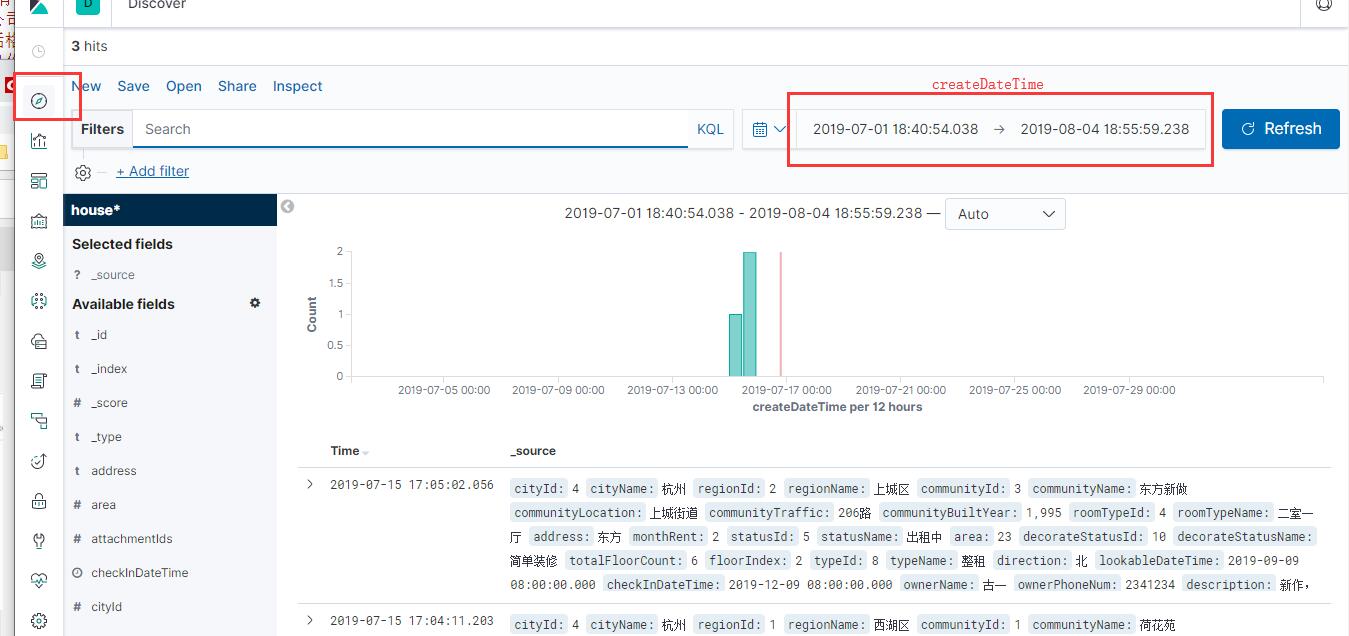Open the Dashboard app icon
Image resolution: width=1349 pixels, height=636 pixels.
click(x=39, y=181)
